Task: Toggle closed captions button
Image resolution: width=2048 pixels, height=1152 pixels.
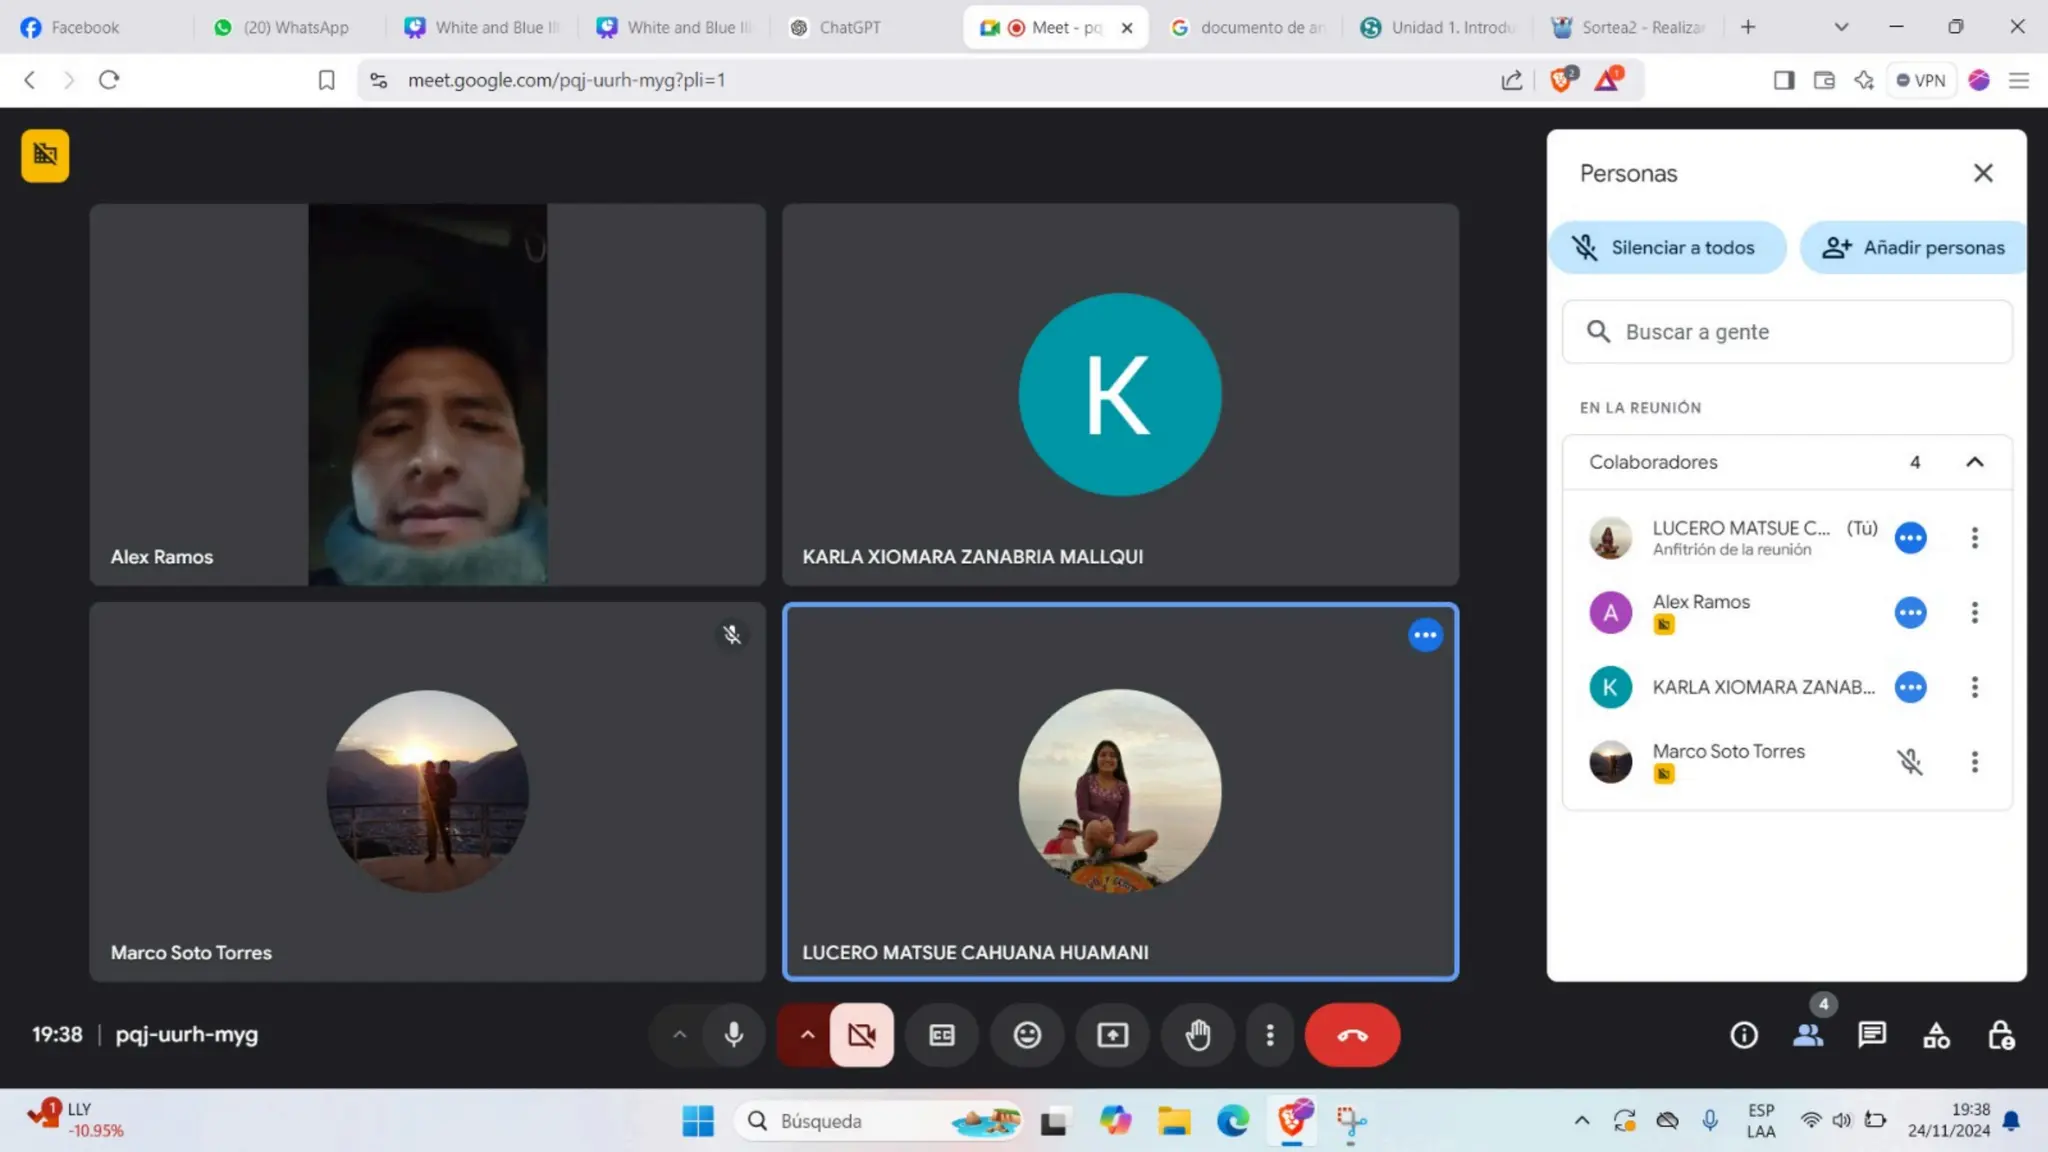Action: tap(941, 1035)
